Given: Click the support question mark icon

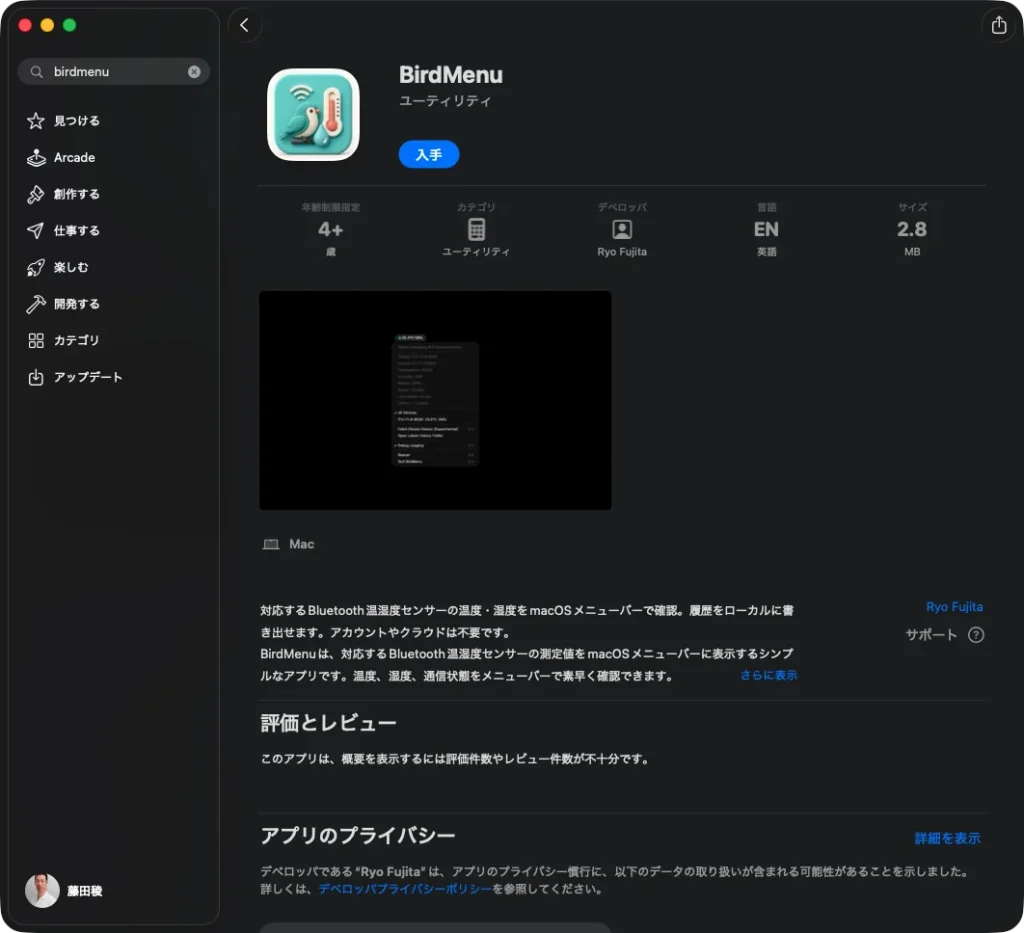Looking at the screenshot, I should (976, 635).
